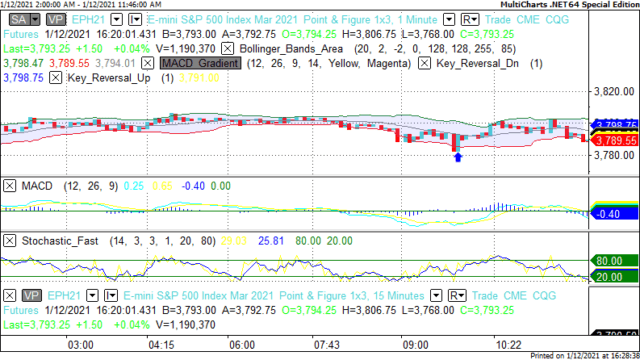Click the 'MultiCharts .NET64 Special Edition' title text
Viewport: 640px width, 360px height.
tap(570, 4)
